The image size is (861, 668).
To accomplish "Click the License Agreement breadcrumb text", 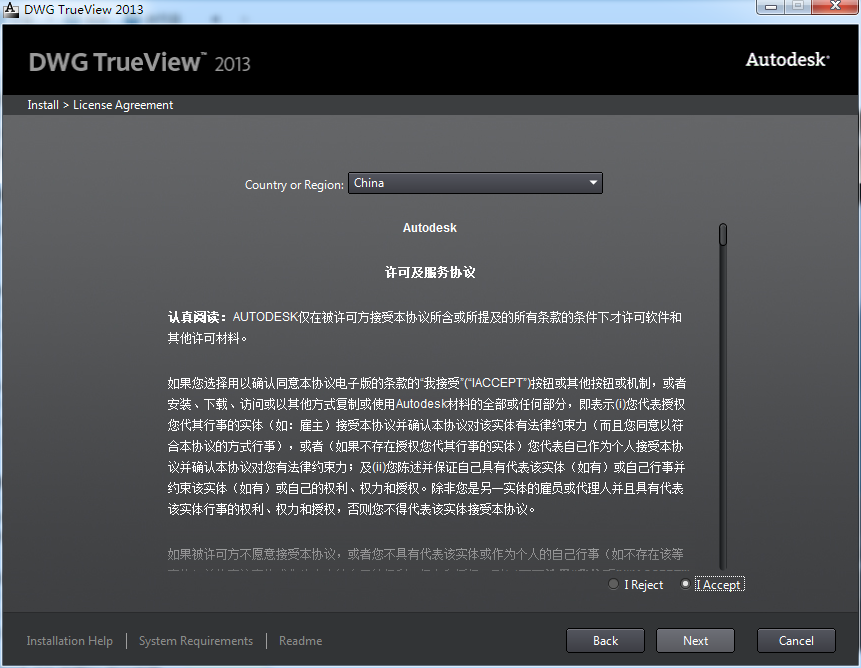I will point(123,105).
